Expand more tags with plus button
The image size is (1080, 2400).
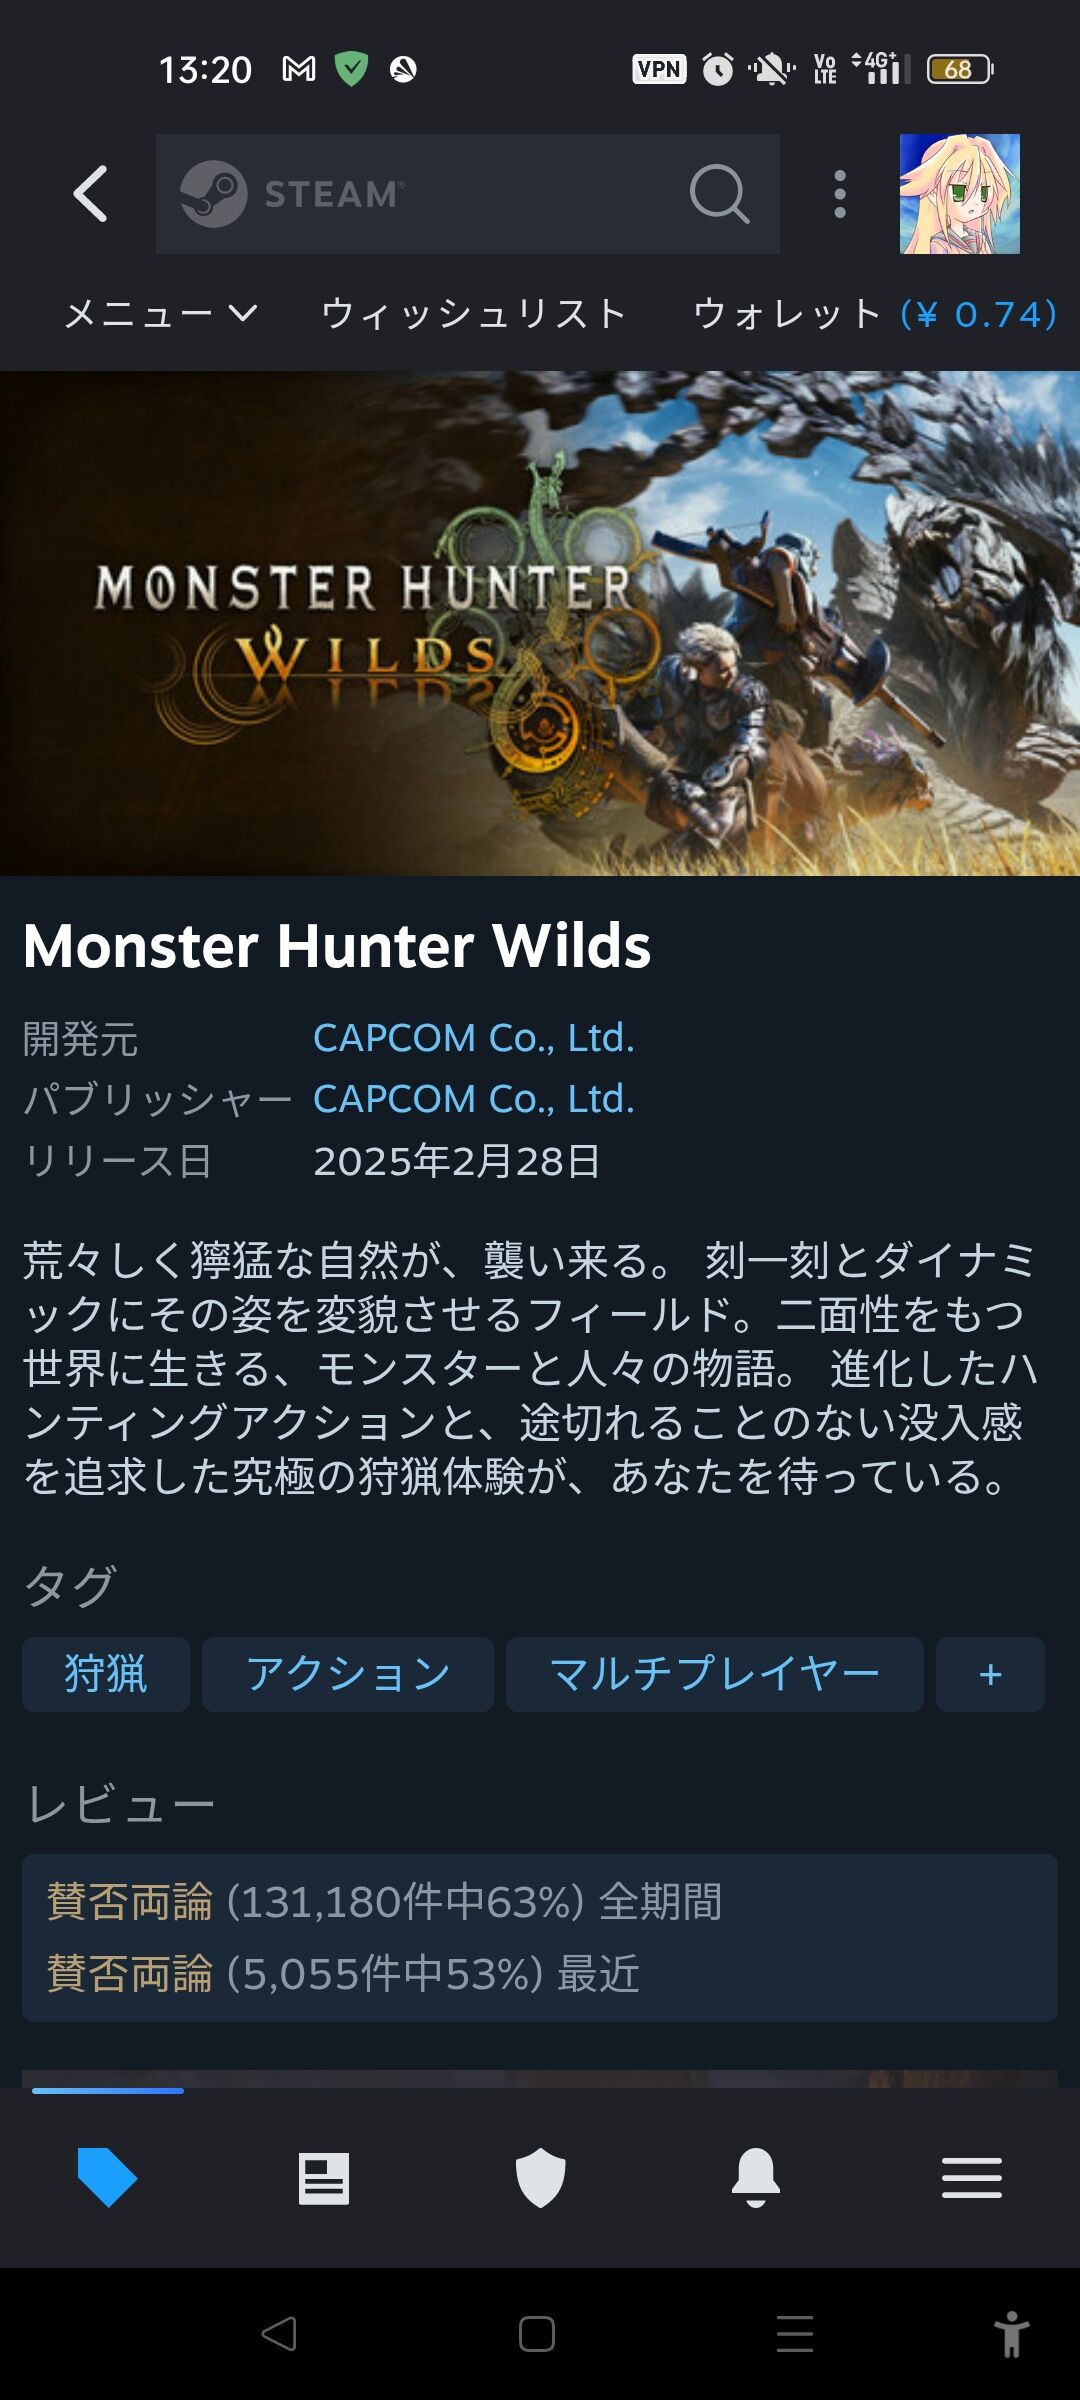990,1674
